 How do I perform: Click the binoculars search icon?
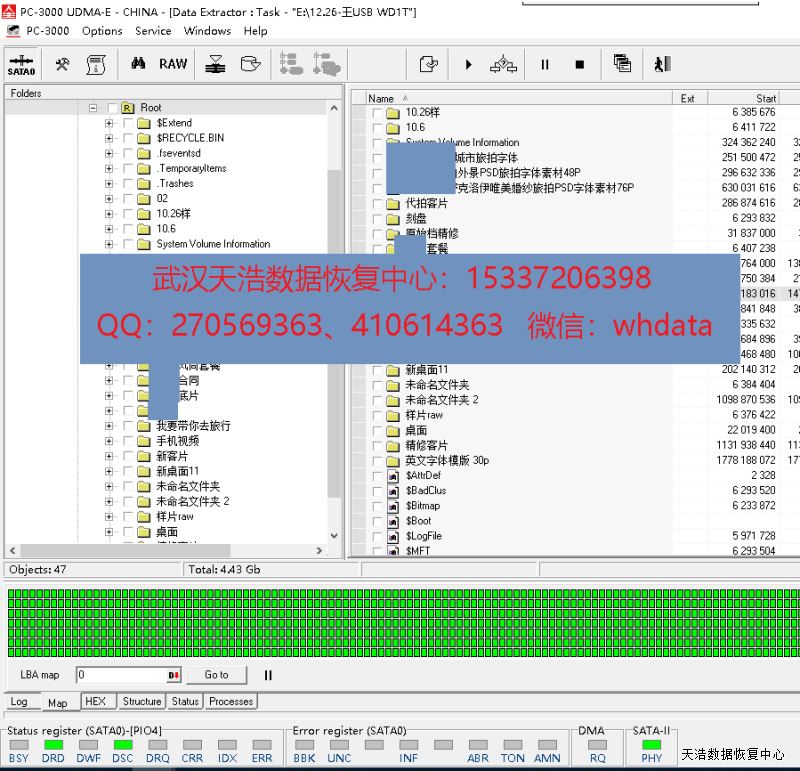139,64
